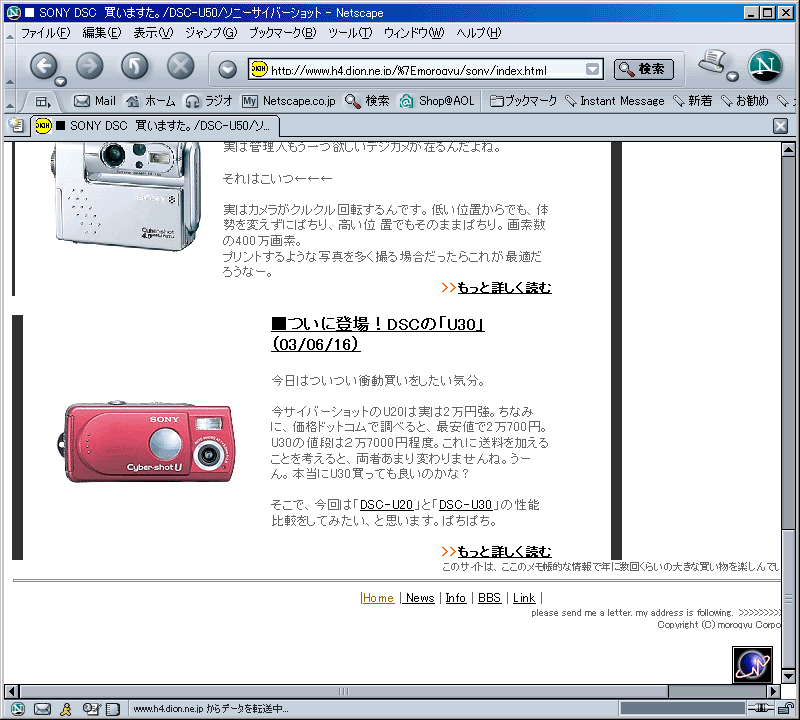Open the Print button dropdown arrow
Screen dimensions: 800x720
pos(732,77)
